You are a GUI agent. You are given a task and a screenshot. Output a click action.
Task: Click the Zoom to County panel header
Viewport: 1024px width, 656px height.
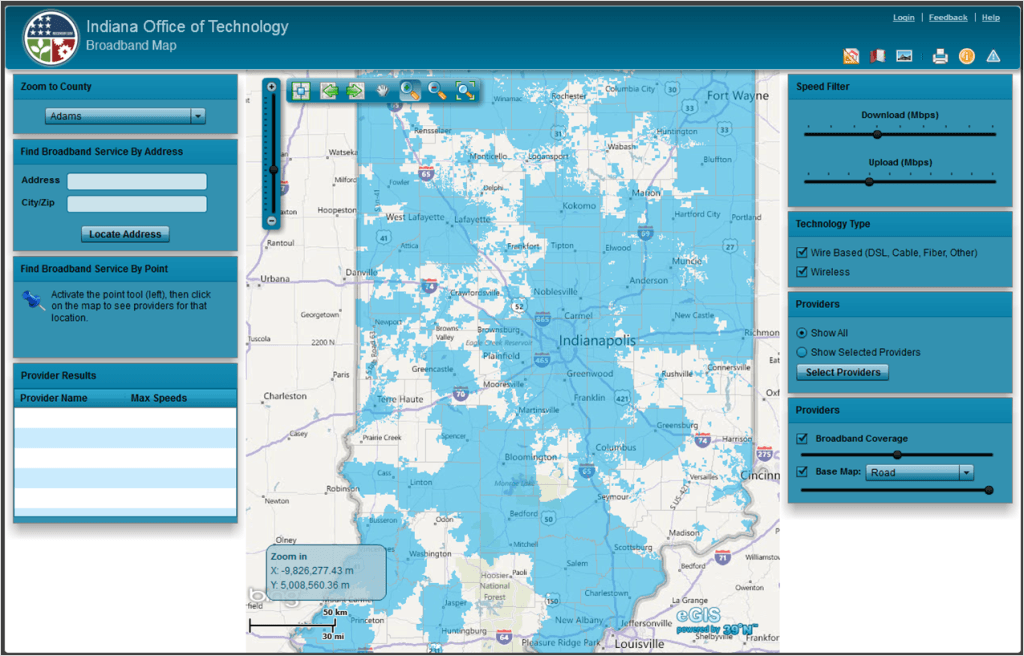tap(125, 86)
